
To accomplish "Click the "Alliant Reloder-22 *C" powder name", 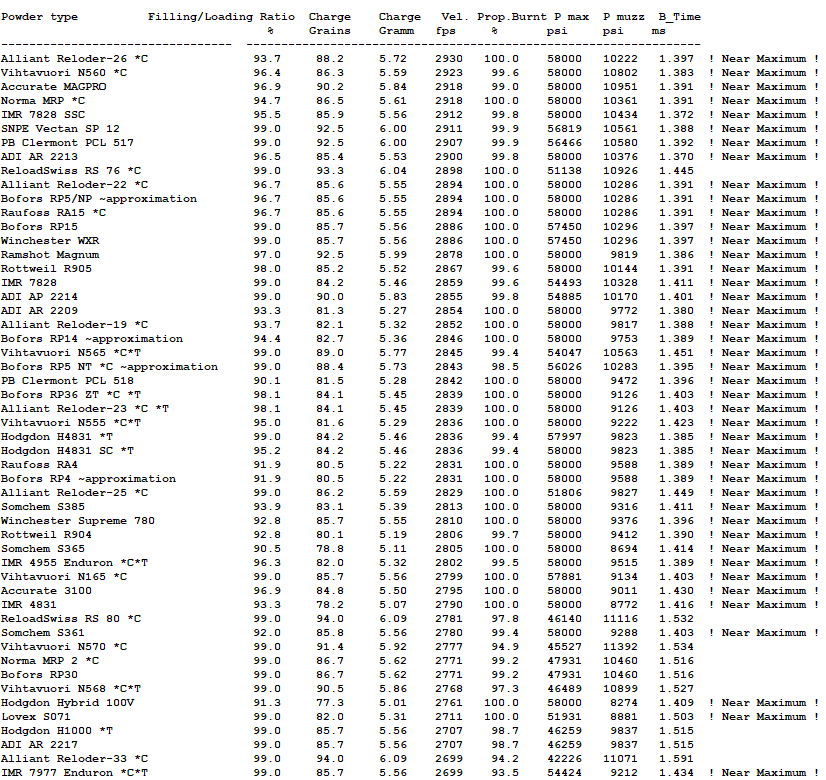I will point(74,185).
